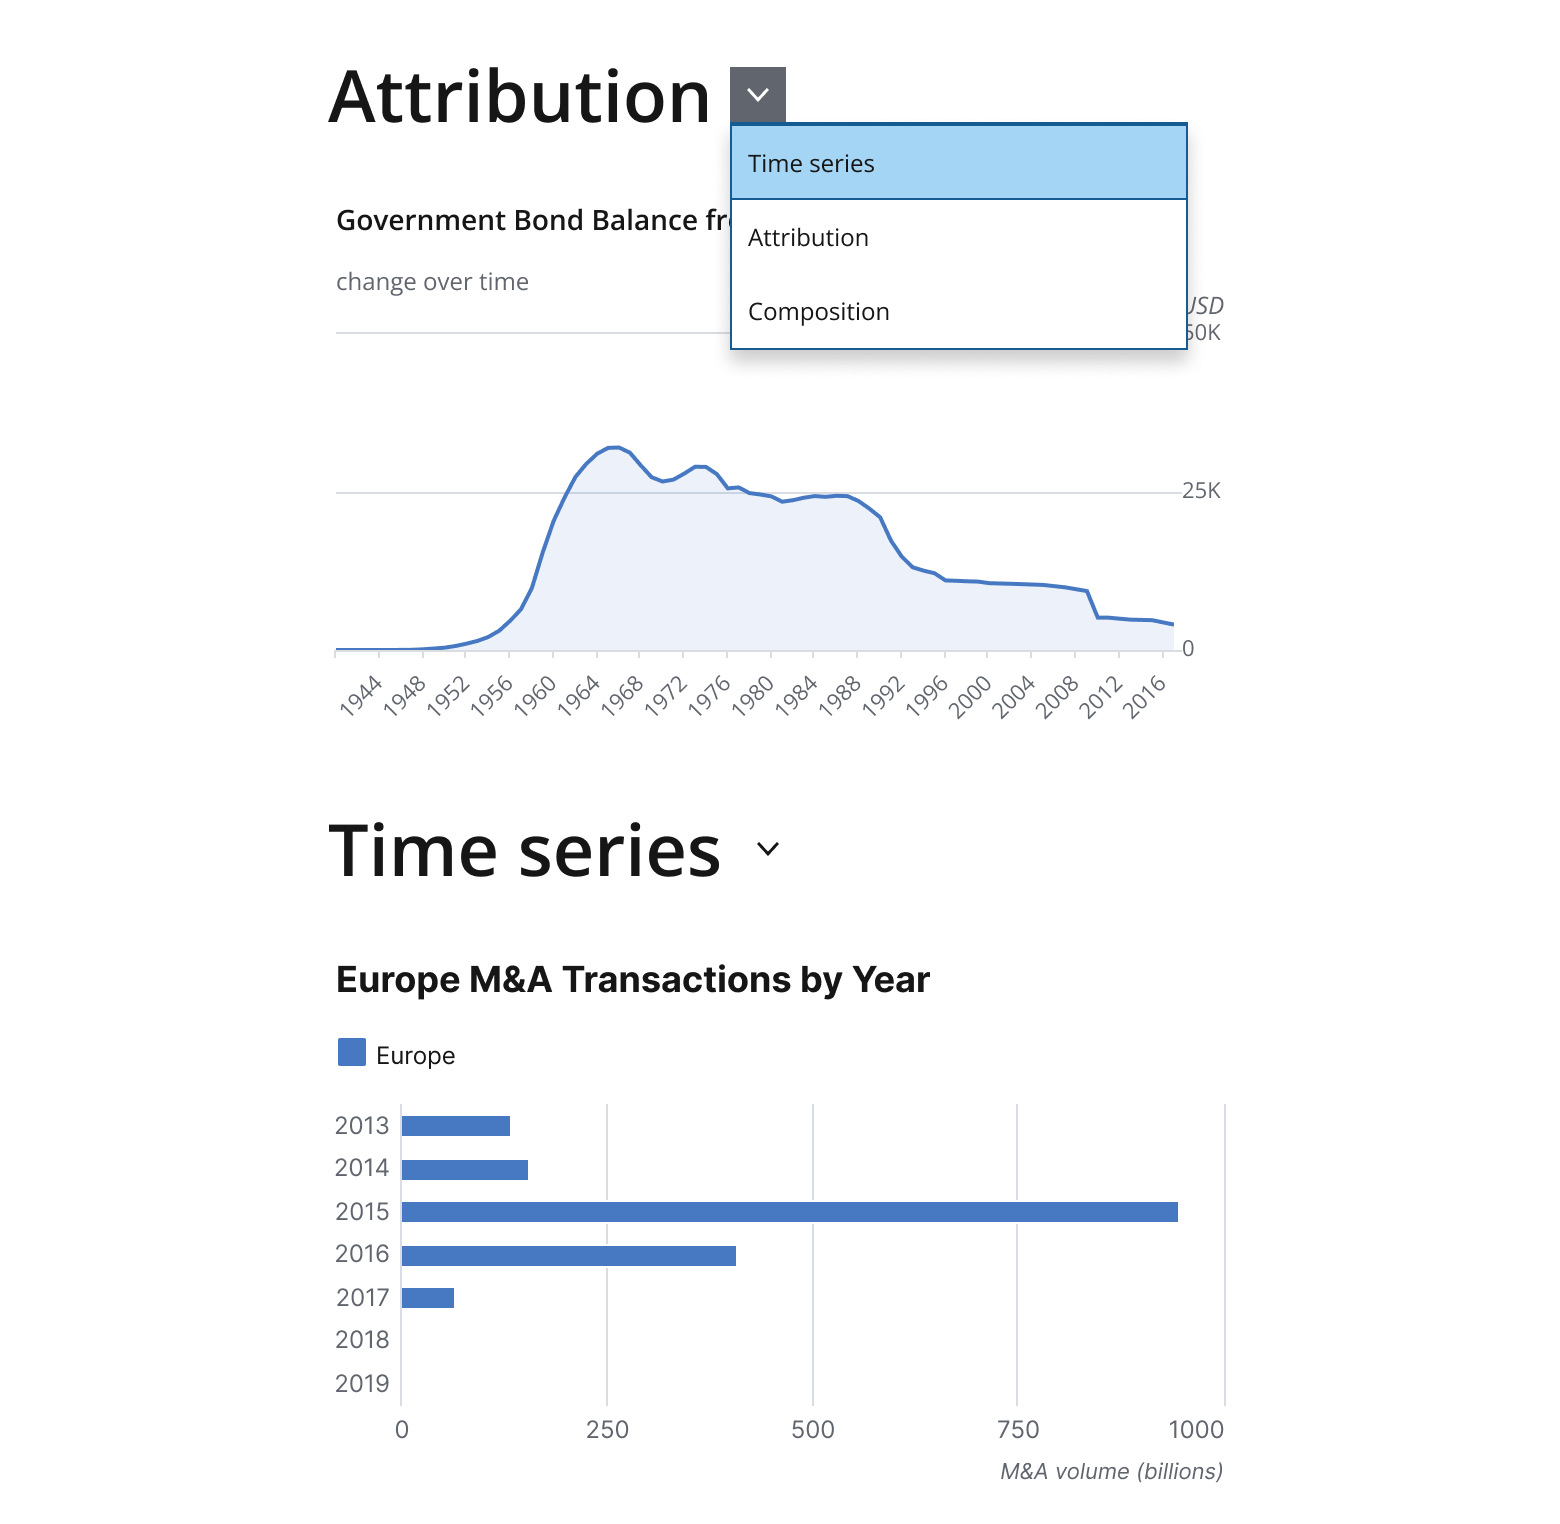Click the blue Europe legend swatch
Screen dimensions: 1560x1524
(x=352, y=1053)
